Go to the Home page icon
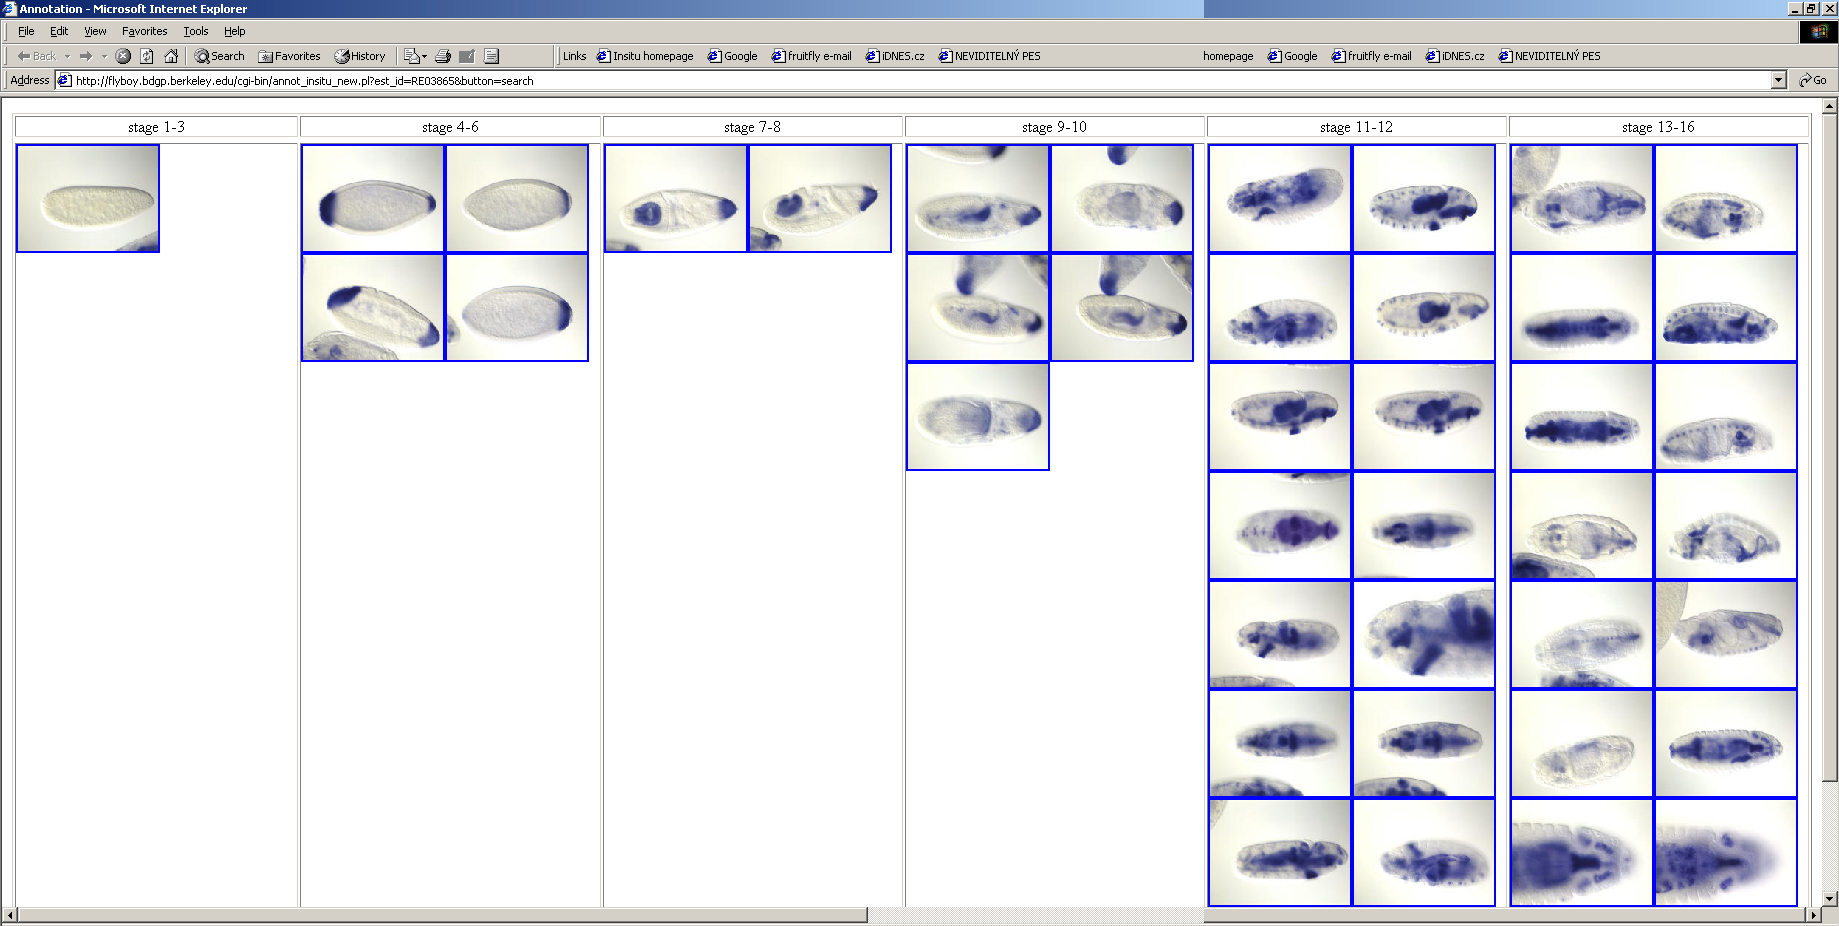1839x926 pixels. (x=171, y=56)
